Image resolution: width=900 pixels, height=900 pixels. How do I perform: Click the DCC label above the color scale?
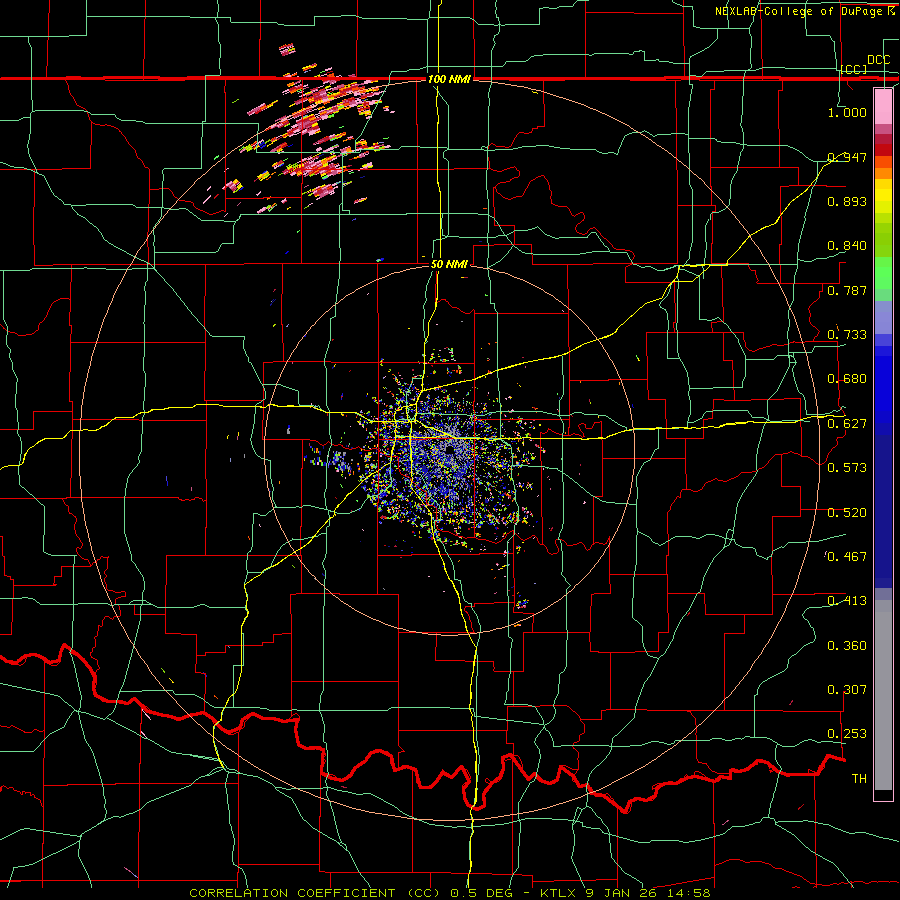(x=878, y=60)
